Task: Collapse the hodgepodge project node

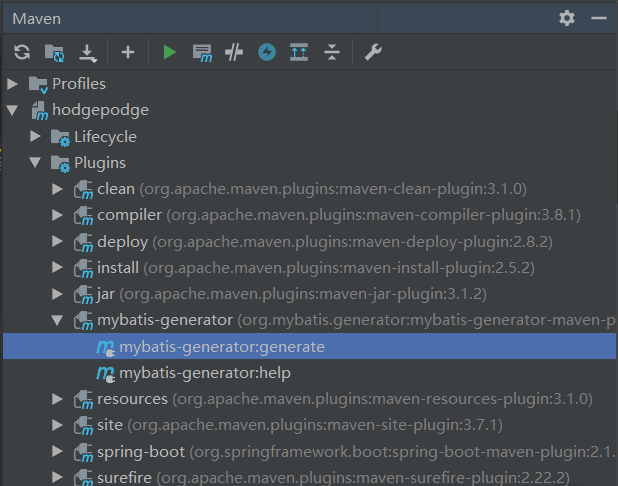Action: click(12, 110)
